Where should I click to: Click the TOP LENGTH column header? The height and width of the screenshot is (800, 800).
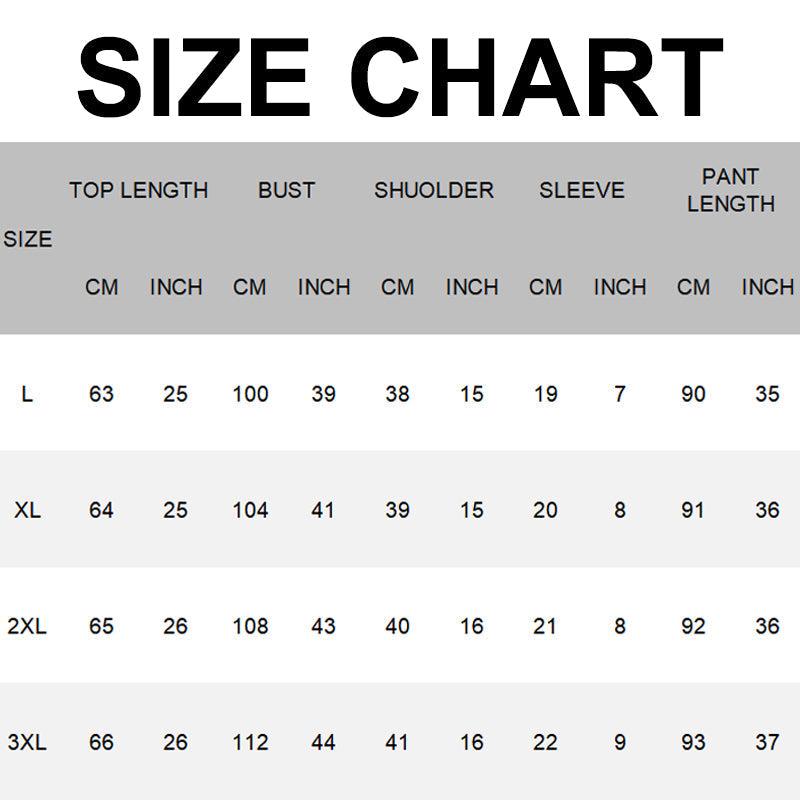tap(138, 190)
